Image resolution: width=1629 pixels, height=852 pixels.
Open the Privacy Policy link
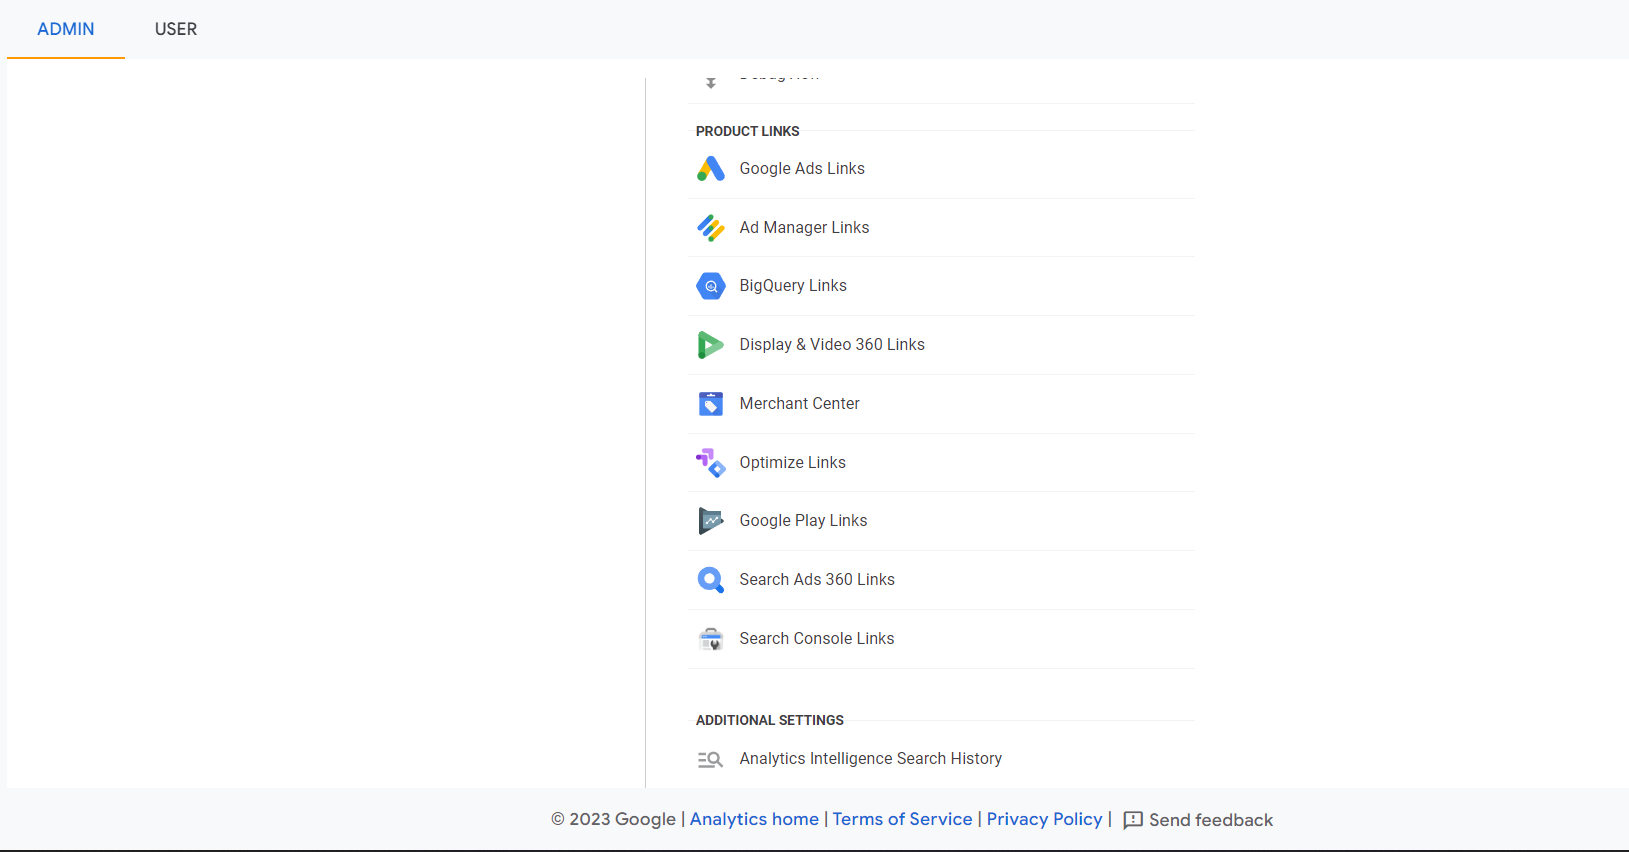(1044, 819)
